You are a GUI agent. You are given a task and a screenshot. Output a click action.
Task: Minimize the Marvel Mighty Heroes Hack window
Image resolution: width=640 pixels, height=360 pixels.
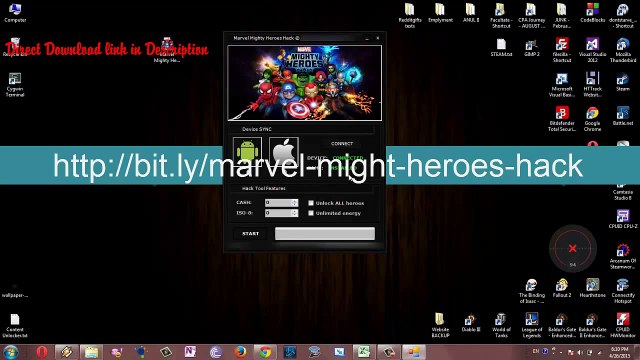click(367, 38)
